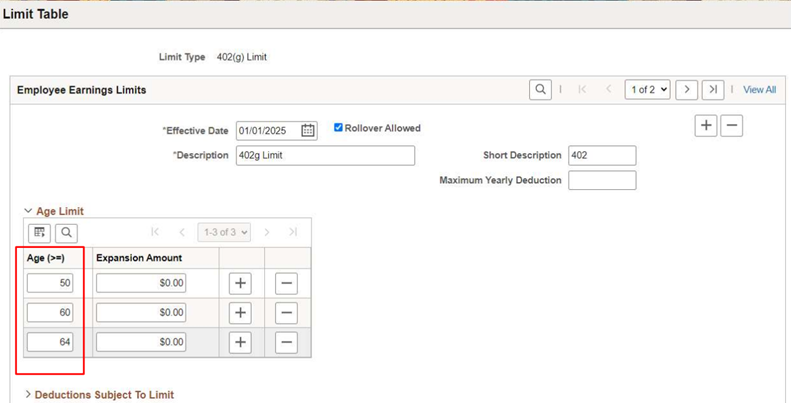Click the Age Limit grid search icon
Screen dimensions: 791x403
coord(67,233)
